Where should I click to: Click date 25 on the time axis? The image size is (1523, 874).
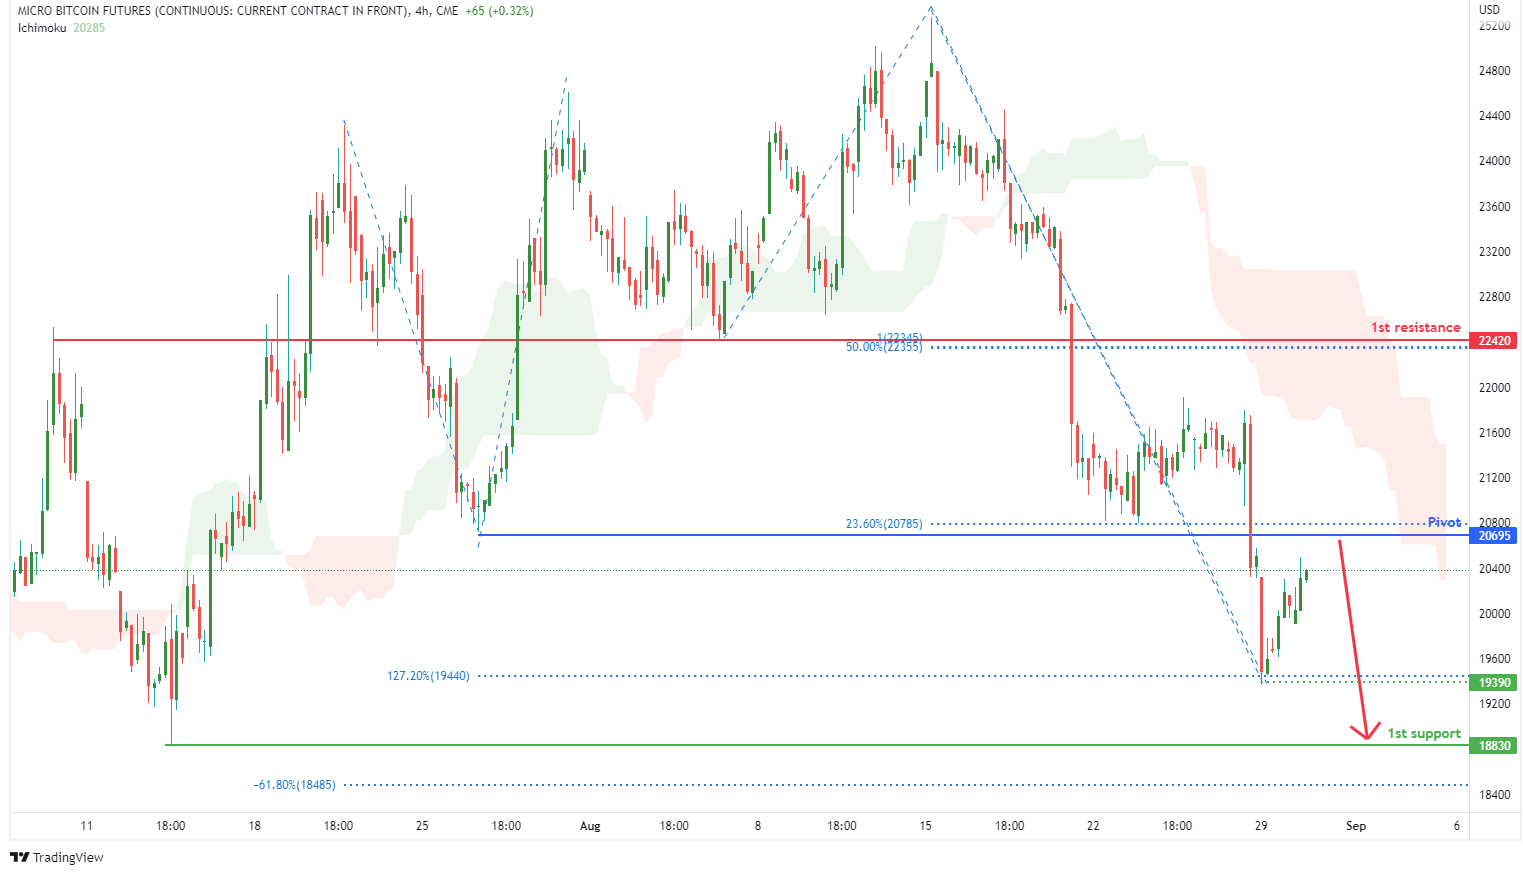422,826
